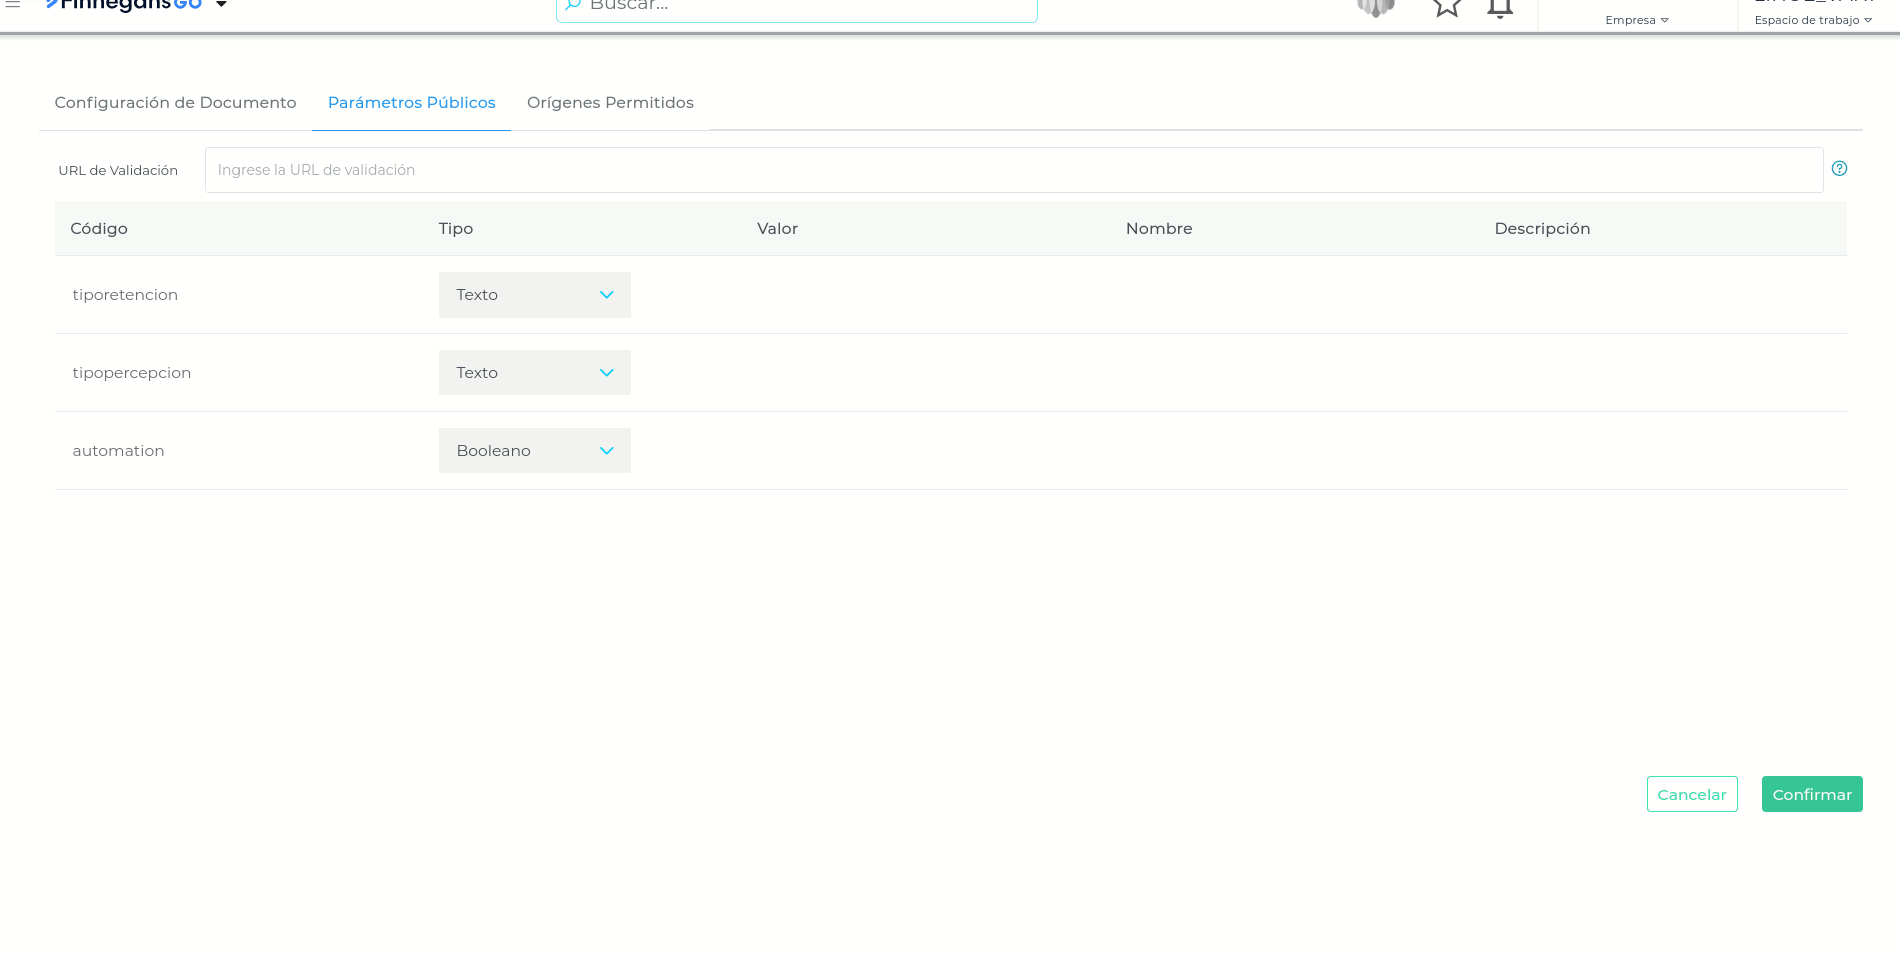Open the Tipo dropdown for tiporetencion
The width and height of the screenshot is (1900, 955).
pyautogui.click(x=535, y=295)
